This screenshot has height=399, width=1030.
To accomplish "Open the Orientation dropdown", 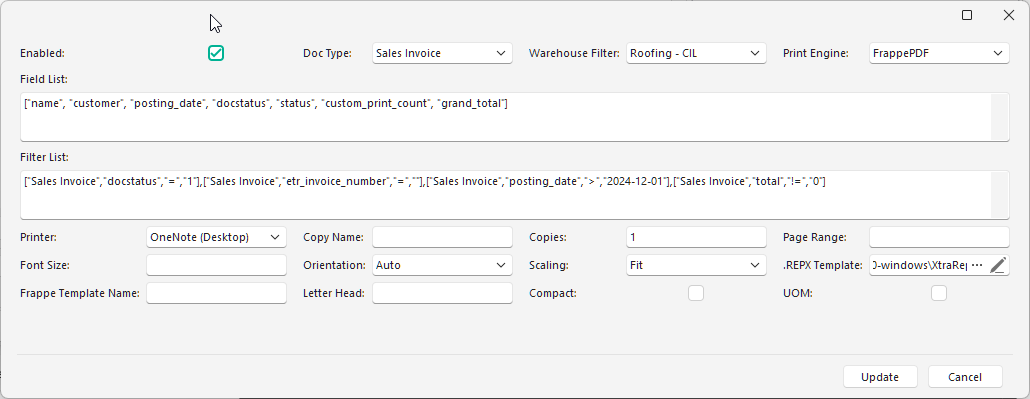I will click(442, 266).
